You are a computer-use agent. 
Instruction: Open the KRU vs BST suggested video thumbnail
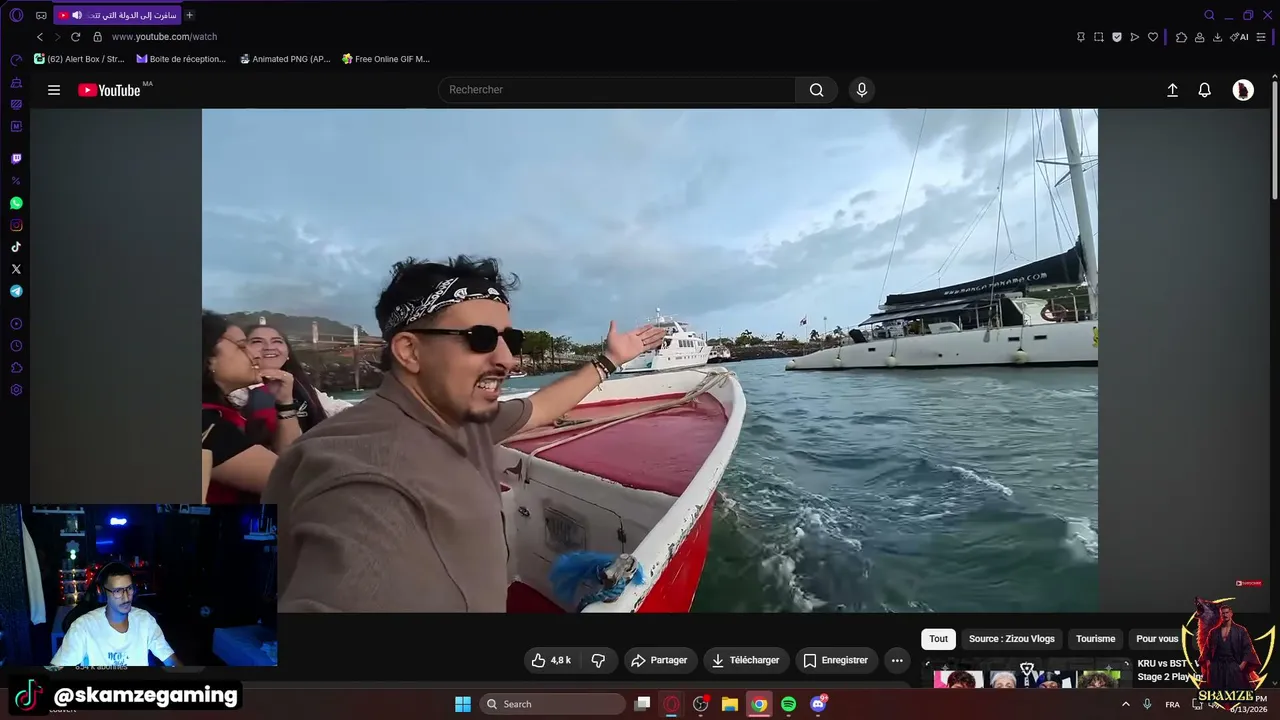click(x=1027, y=673)
